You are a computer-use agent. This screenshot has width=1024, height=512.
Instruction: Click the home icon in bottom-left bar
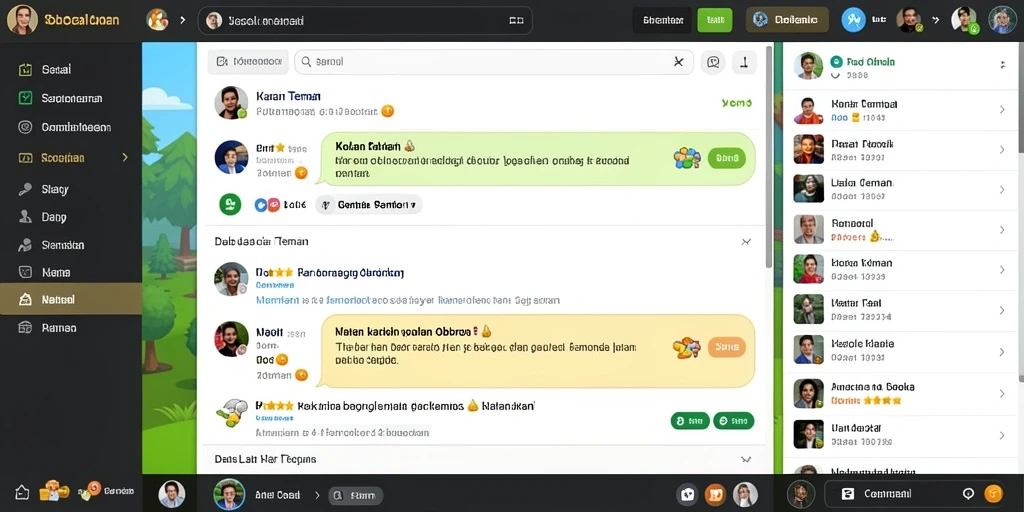click(x=22, y=492)
